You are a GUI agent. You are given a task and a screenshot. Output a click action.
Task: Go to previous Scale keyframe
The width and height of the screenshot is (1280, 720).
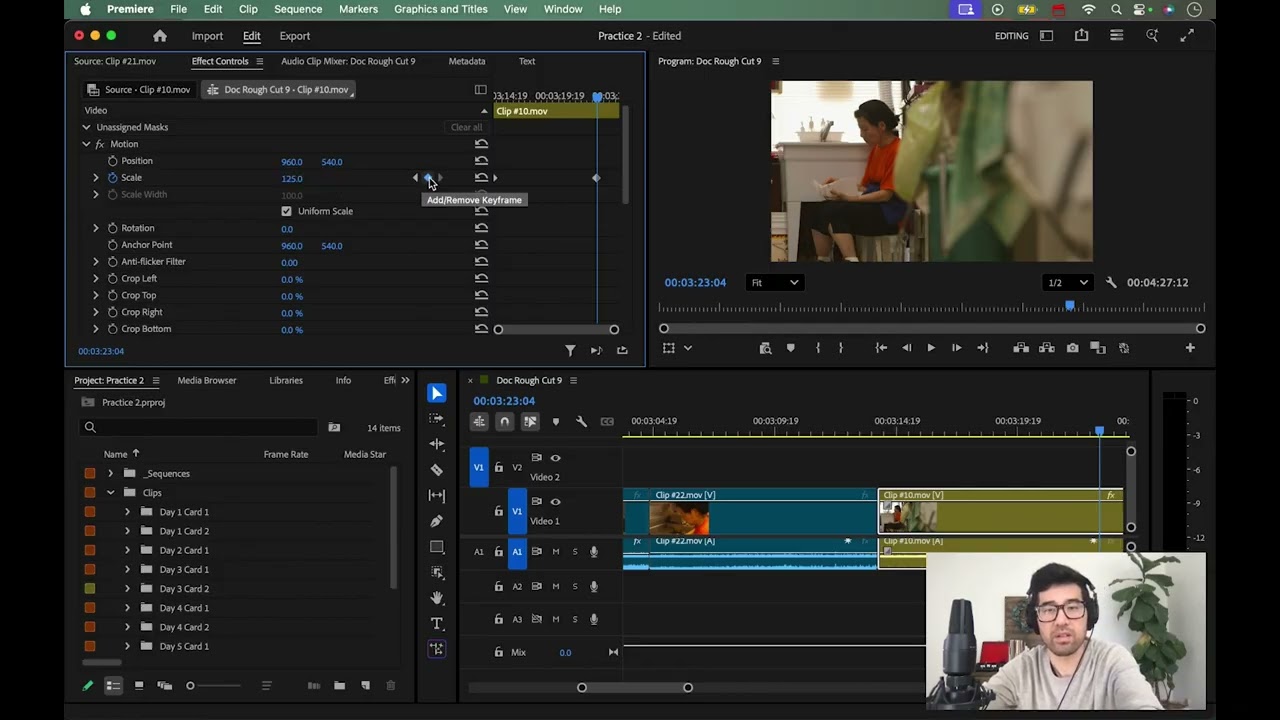pos(416,178)
